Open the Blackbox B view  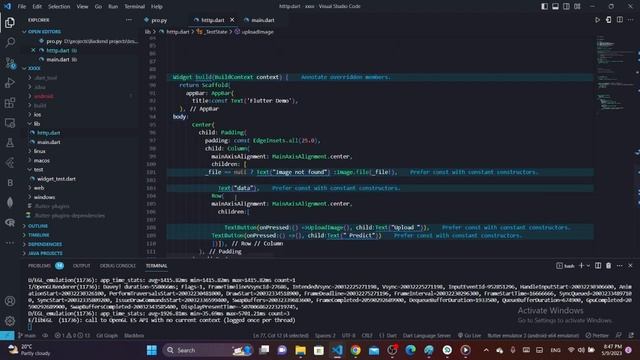click(10, 182)
